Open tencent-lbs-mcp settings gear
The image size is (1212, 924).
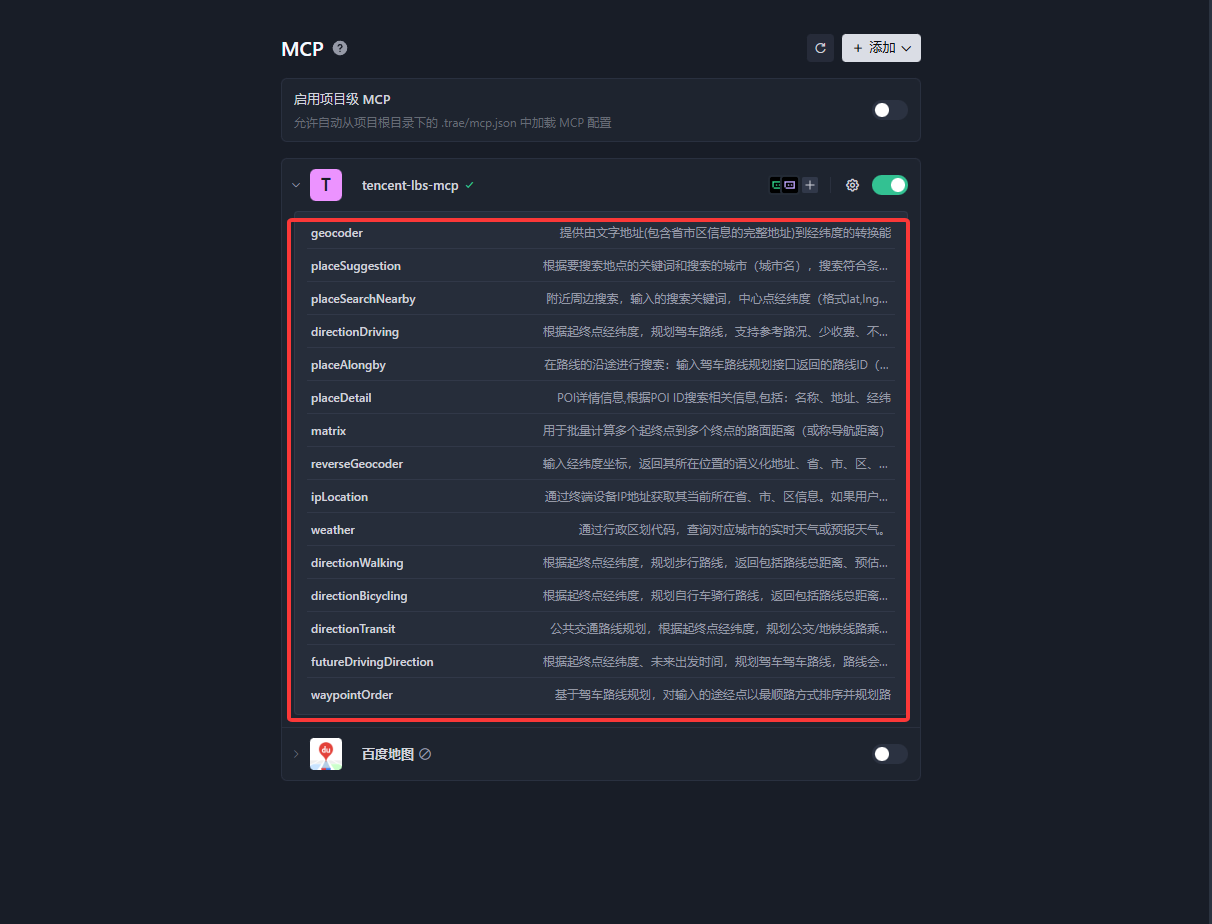point(852,185)
